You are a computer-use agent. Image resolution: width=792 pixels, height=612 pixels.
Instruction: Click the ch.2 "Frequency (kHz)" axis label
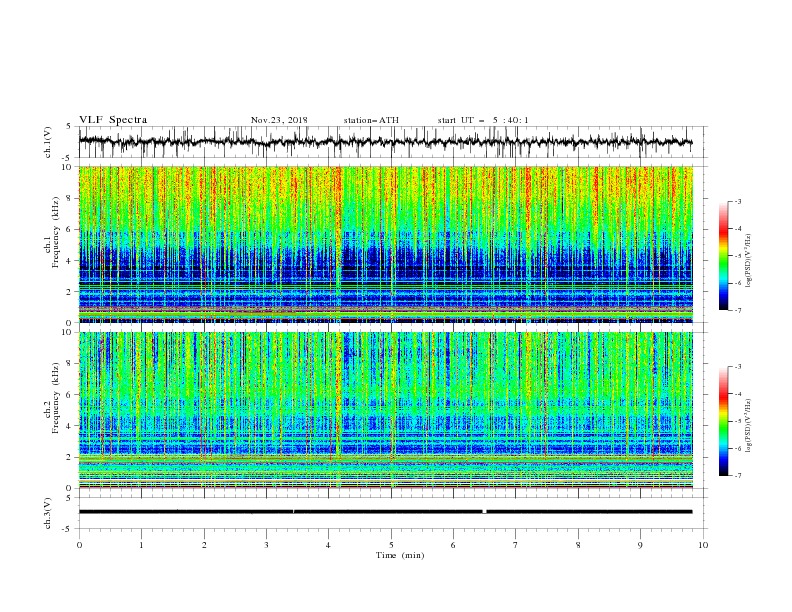point(56,398)
